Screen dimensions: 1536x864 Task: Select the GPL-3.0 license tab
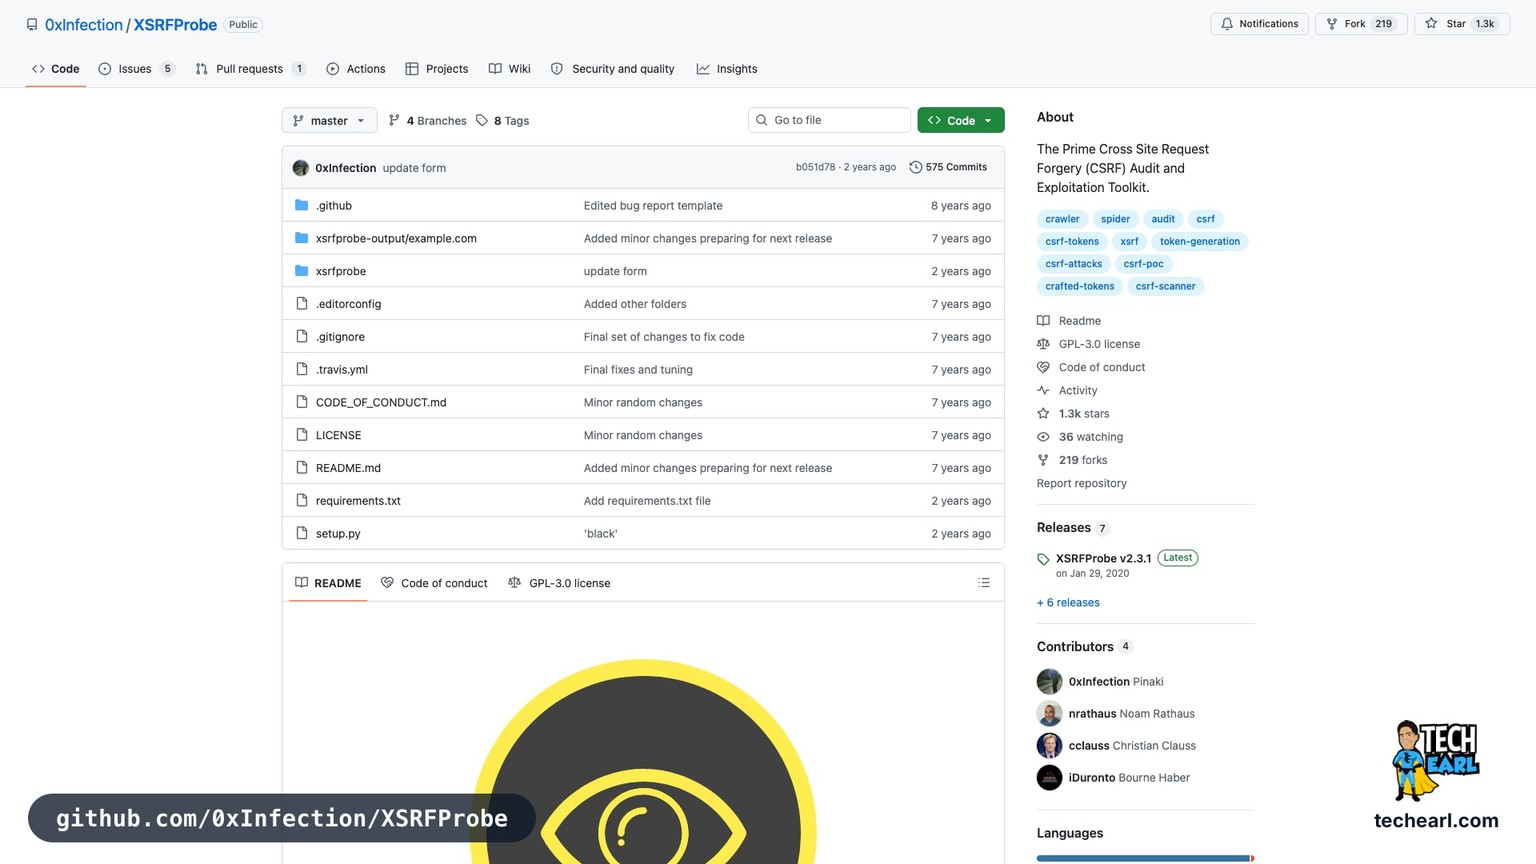pyautogui.click(x=559, y=583)
